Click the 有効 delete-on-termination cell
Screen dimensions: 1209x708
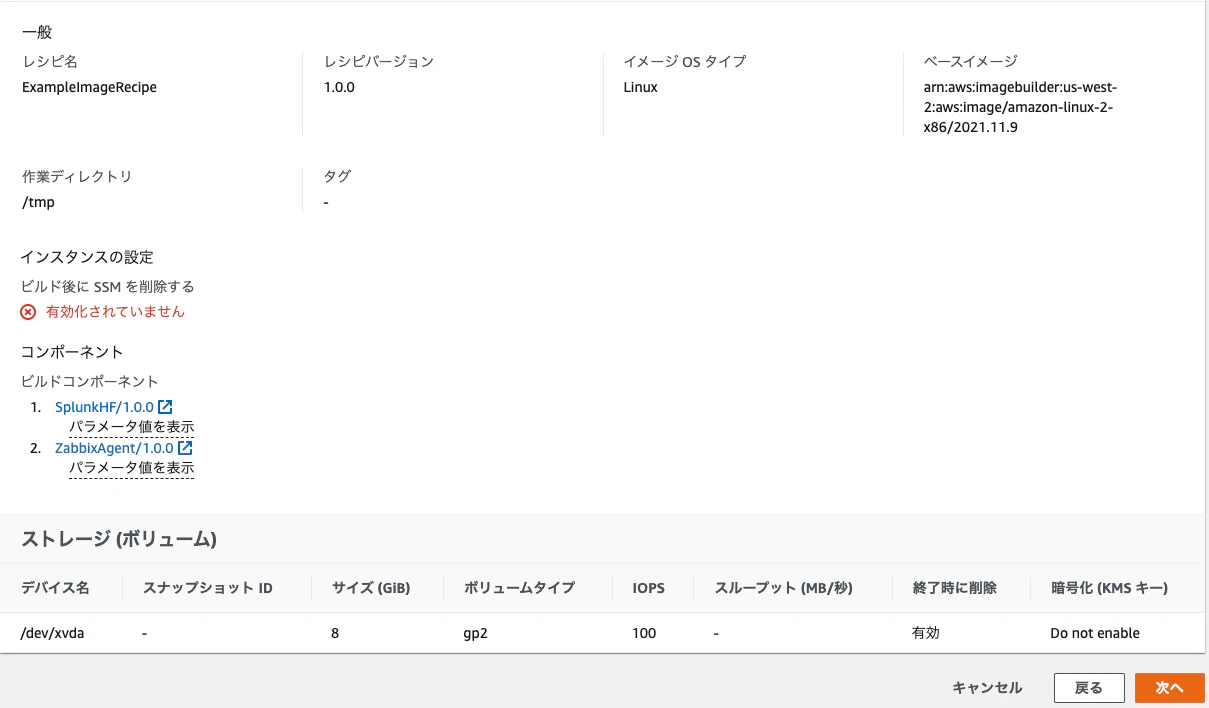(925, 633)
